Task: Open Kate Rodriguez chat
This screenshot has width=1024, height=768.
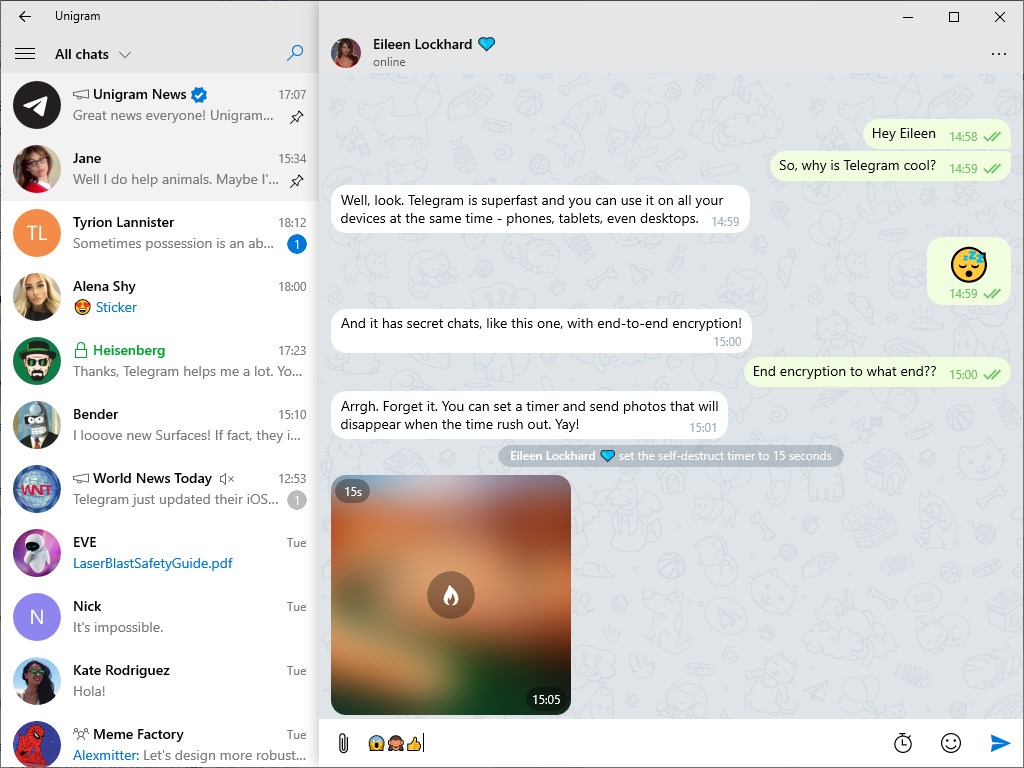Action: click(x=159, y=681)
